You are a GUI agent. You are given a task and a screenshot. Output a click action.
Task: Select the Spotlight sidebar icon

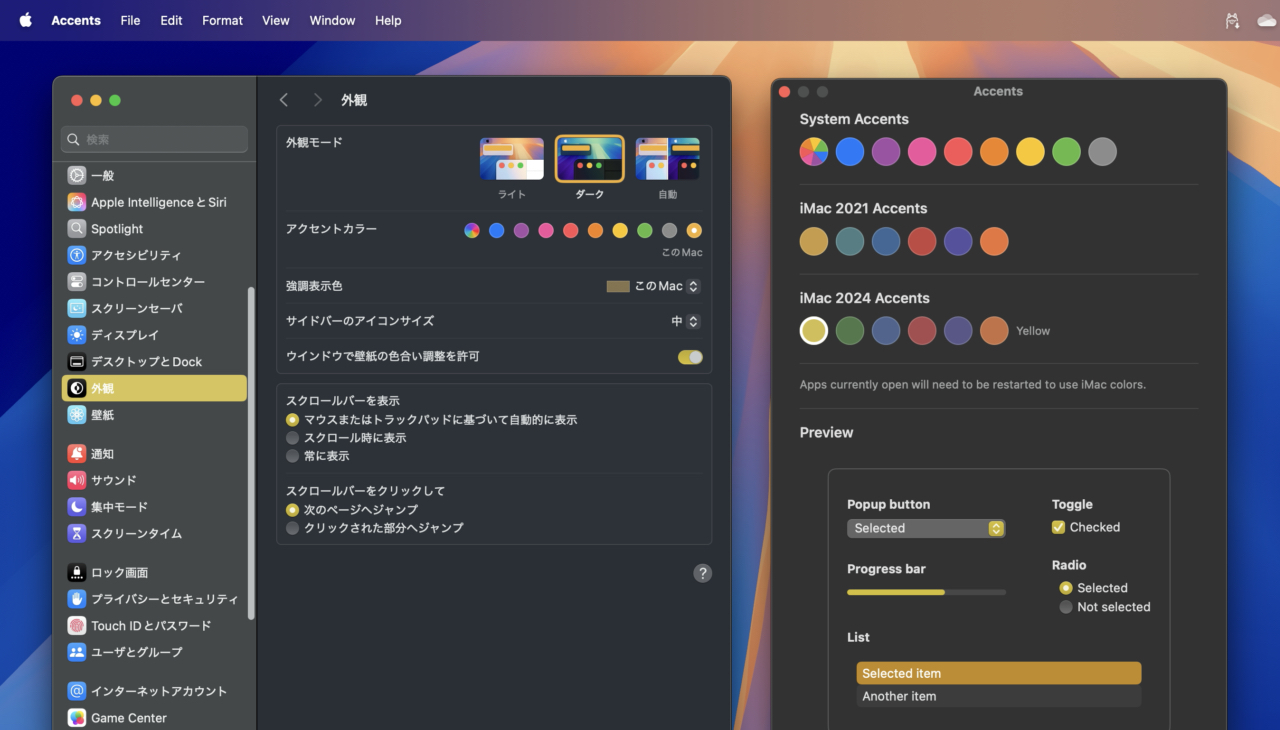click(77, 228)
